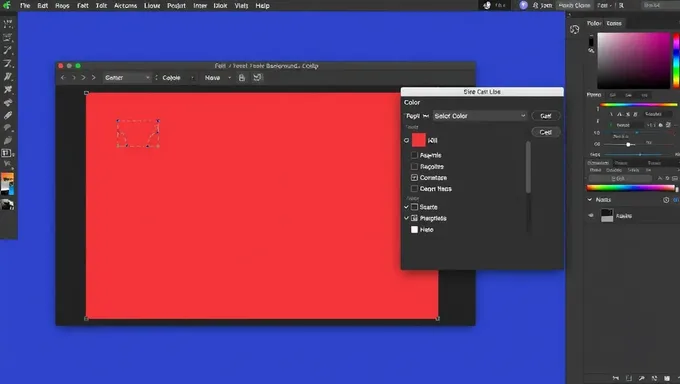Image resolution: width=680 pixels, height=384 pixels.
Task: Collapse the layers section chevron
Action: pos(589,200)
